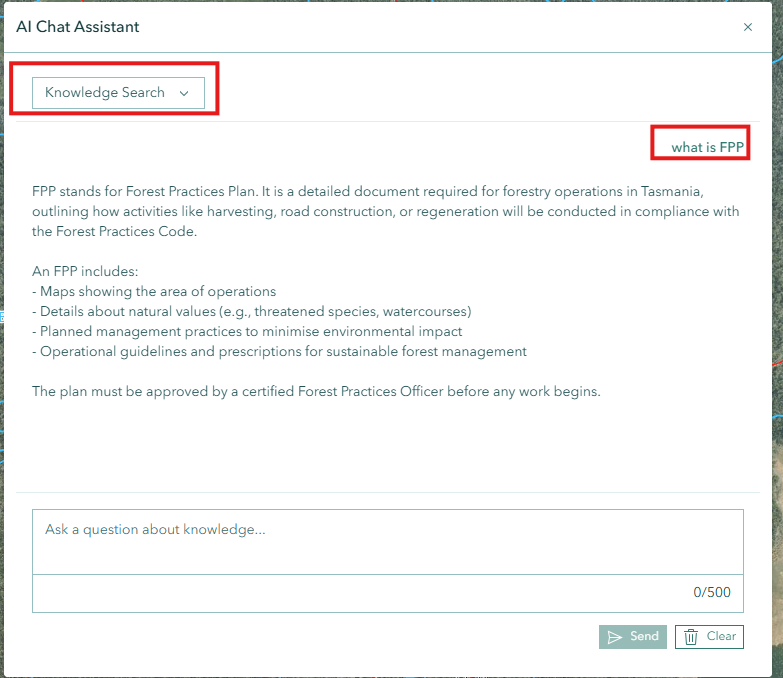Select the 'what is FPP' user message
The width and height of the screenshot is (783, 678).
tap(707, 147)
